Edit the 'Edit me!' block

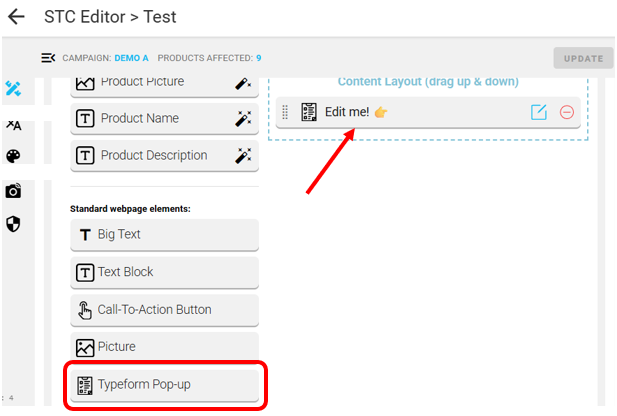tap(539, 112)
